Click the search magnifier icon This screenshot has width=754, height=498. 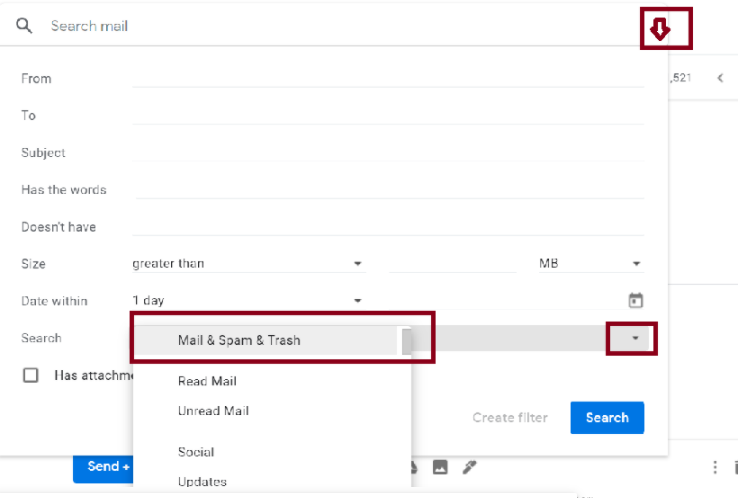tap(24, 26)
